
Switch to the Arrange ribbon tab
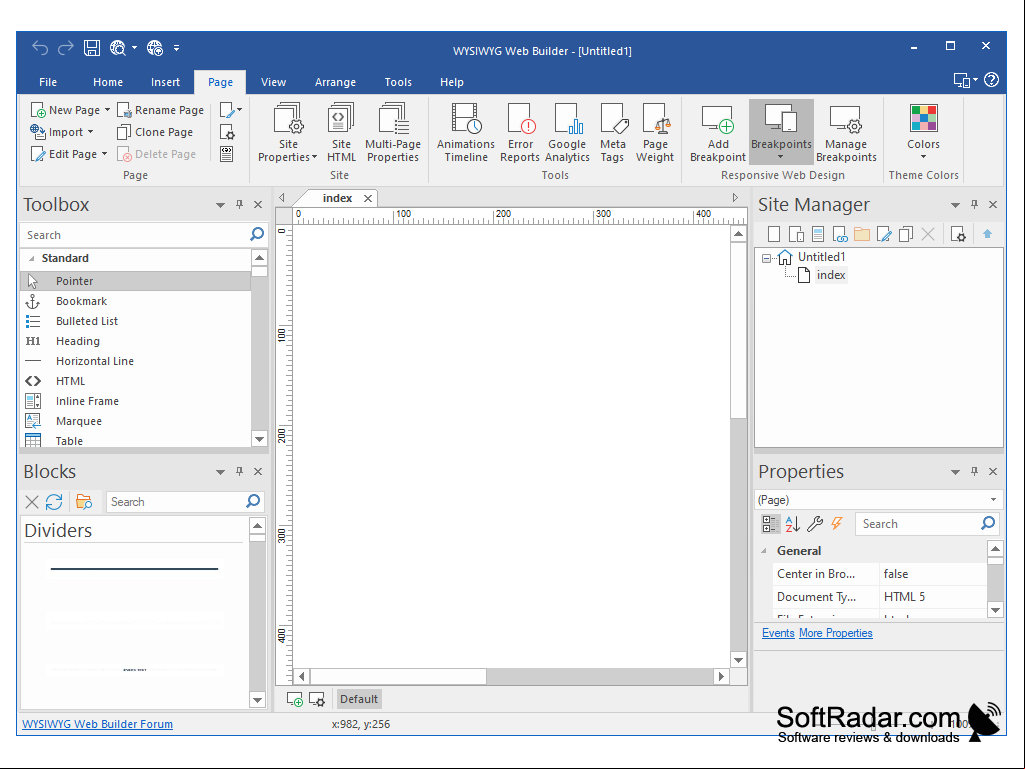coord(335,82)
